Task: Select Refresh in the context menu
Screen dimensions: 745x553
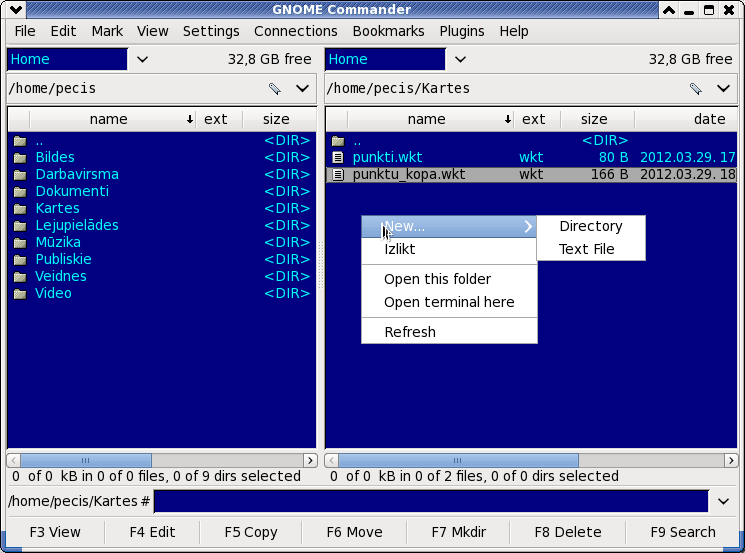Action: coord(449,332)
